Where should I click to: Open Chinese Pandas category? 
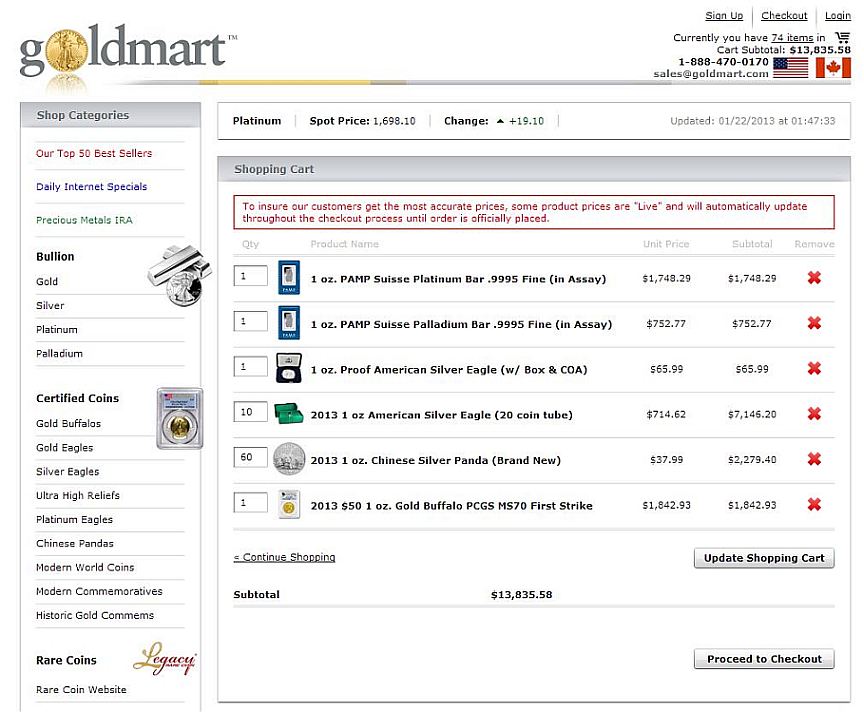[75, 543]
